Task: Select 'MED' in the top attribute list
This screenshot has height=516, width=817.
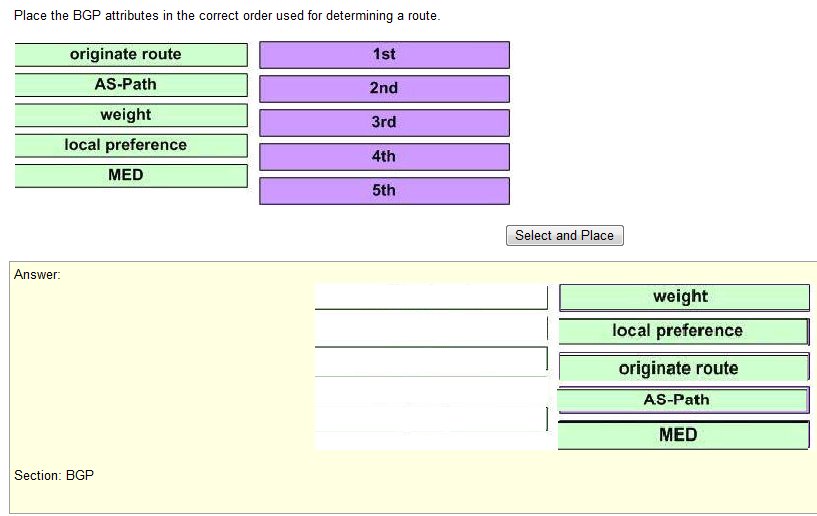Action: pos(130,175)
